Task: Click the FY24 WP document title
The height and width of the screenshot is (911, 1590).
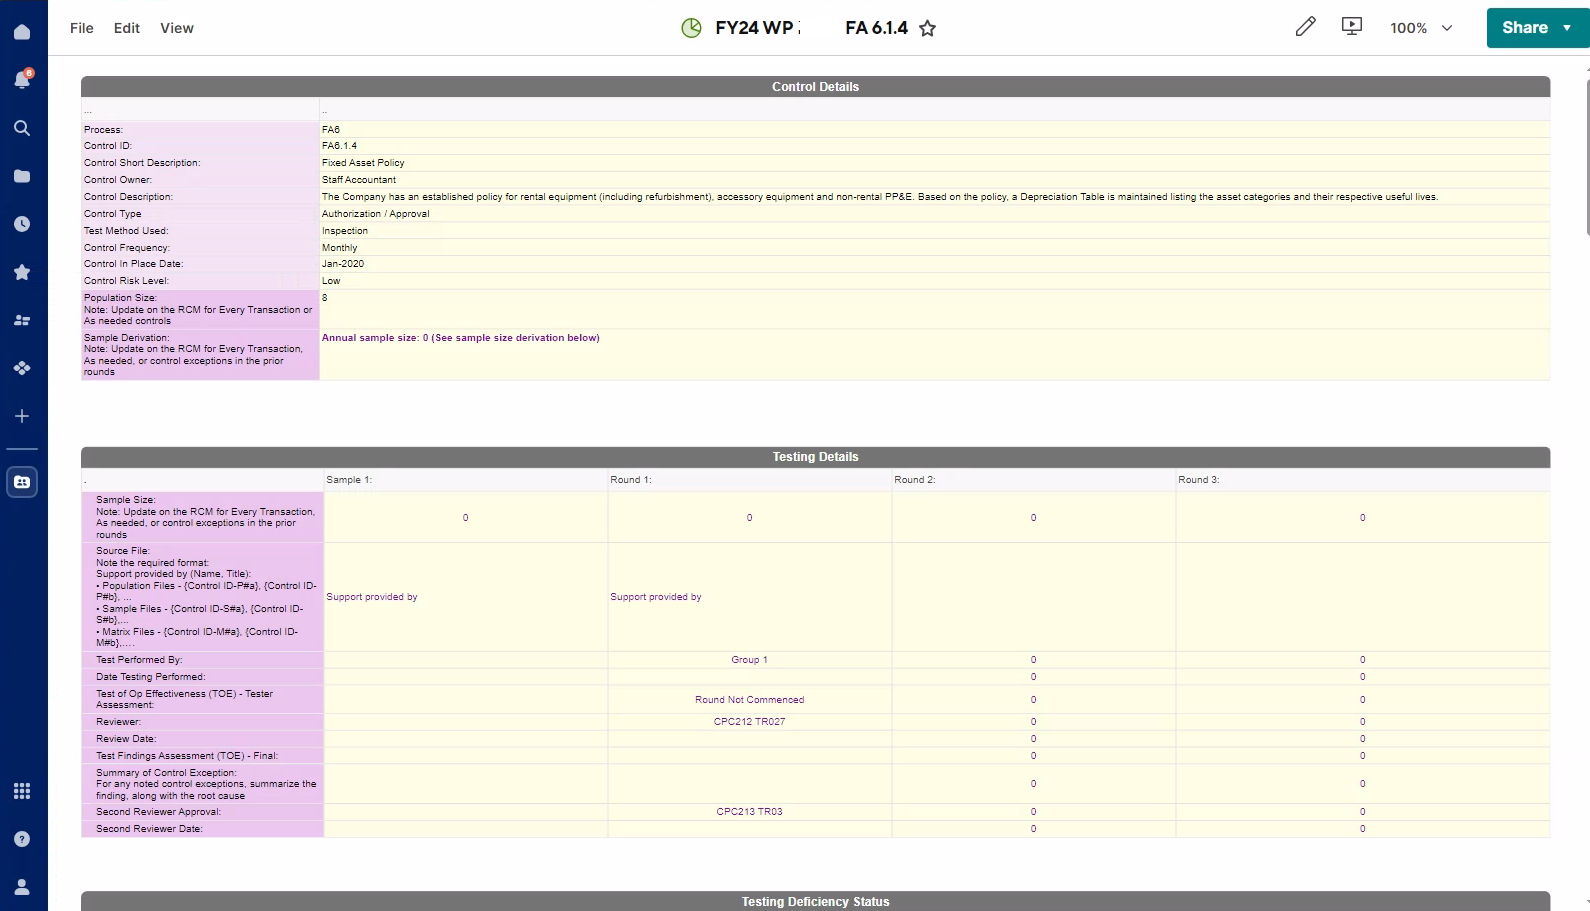Action: (757, 28)
